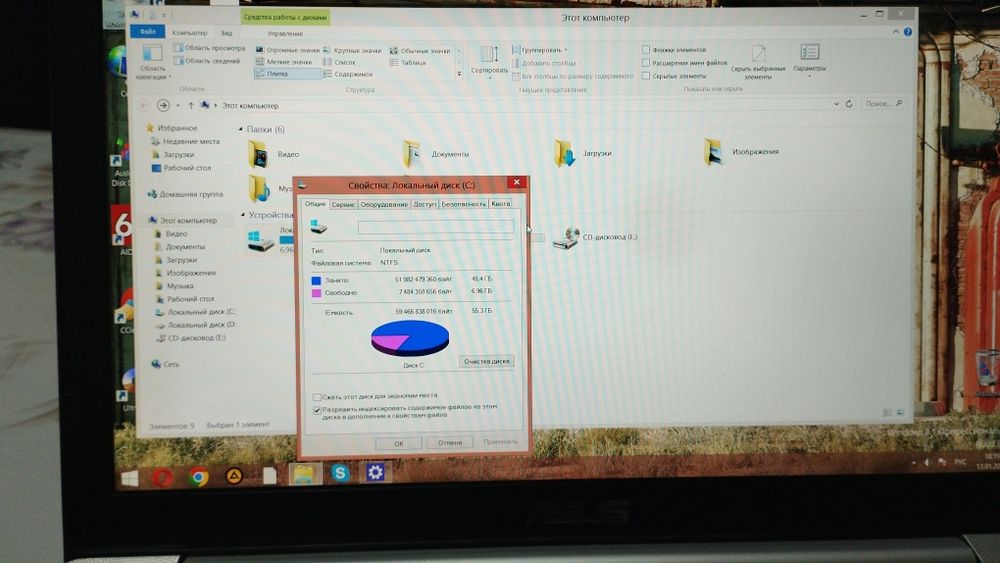This screenshot has width=1000, height=563.
Task: Uncheck Разрешить индексировать содержимое checkbox
Action: pos(317,410)
